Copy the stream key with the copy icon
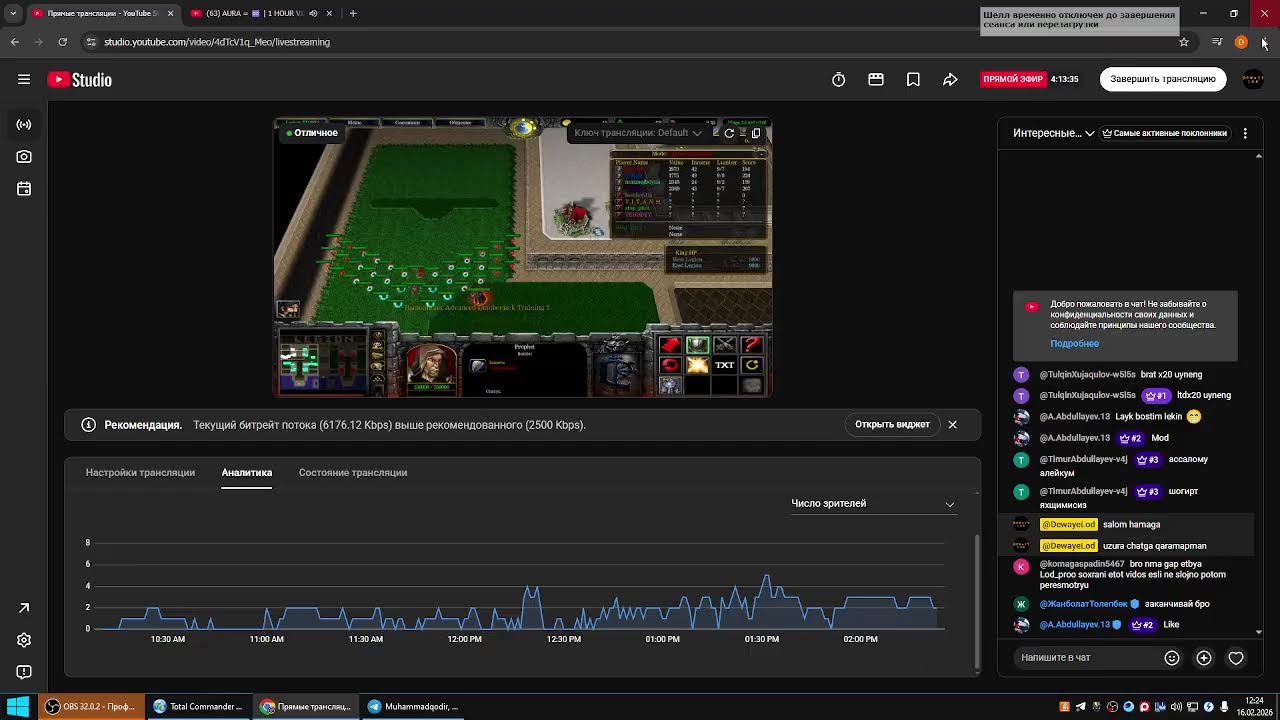This screenshot has height=720, width=1280. (756, 133)
